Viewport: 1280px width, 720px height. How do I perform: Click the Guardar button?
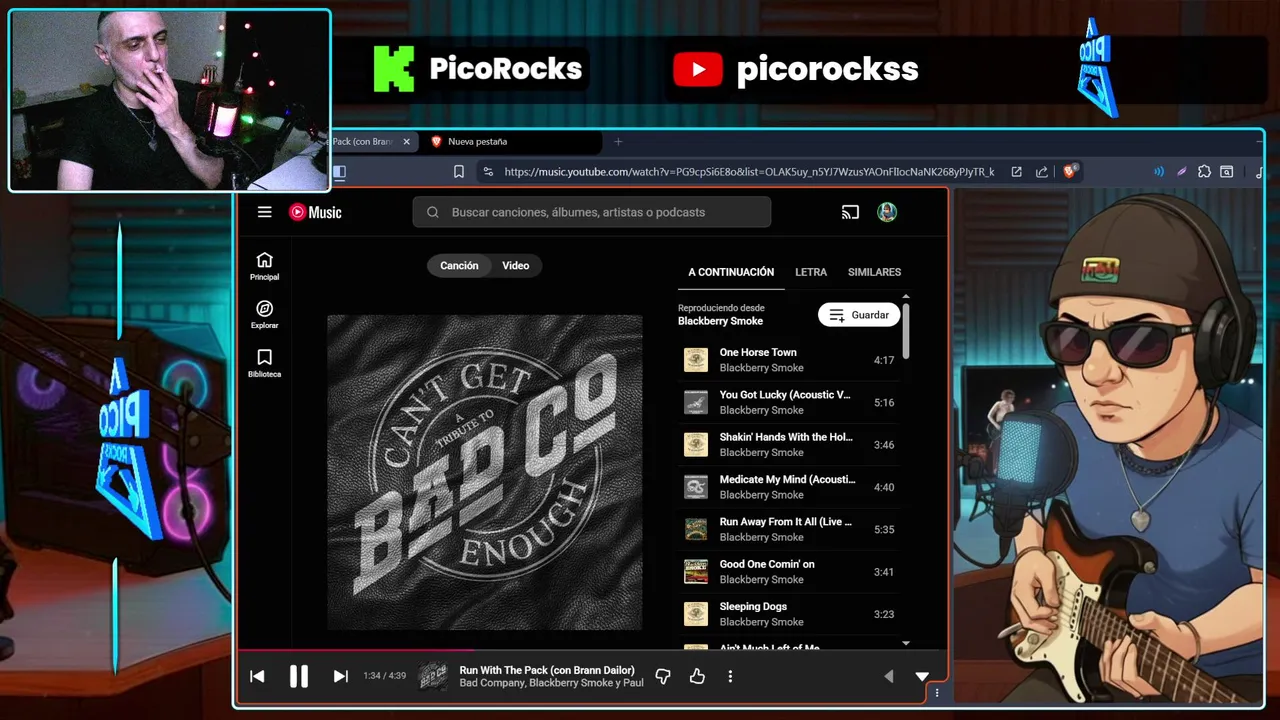coord(859,315)
